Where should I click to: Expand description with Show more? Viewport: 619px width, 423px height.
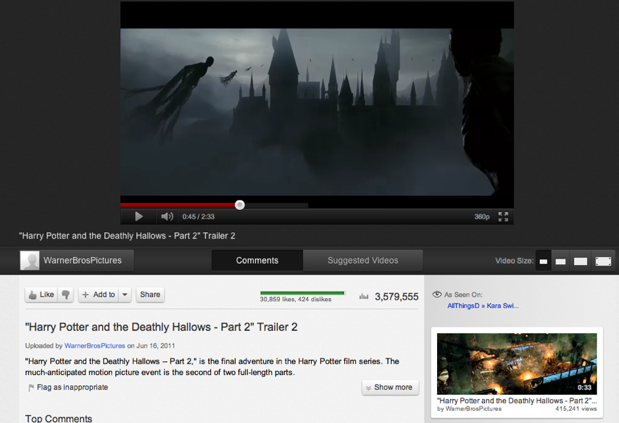coord(390,387)
